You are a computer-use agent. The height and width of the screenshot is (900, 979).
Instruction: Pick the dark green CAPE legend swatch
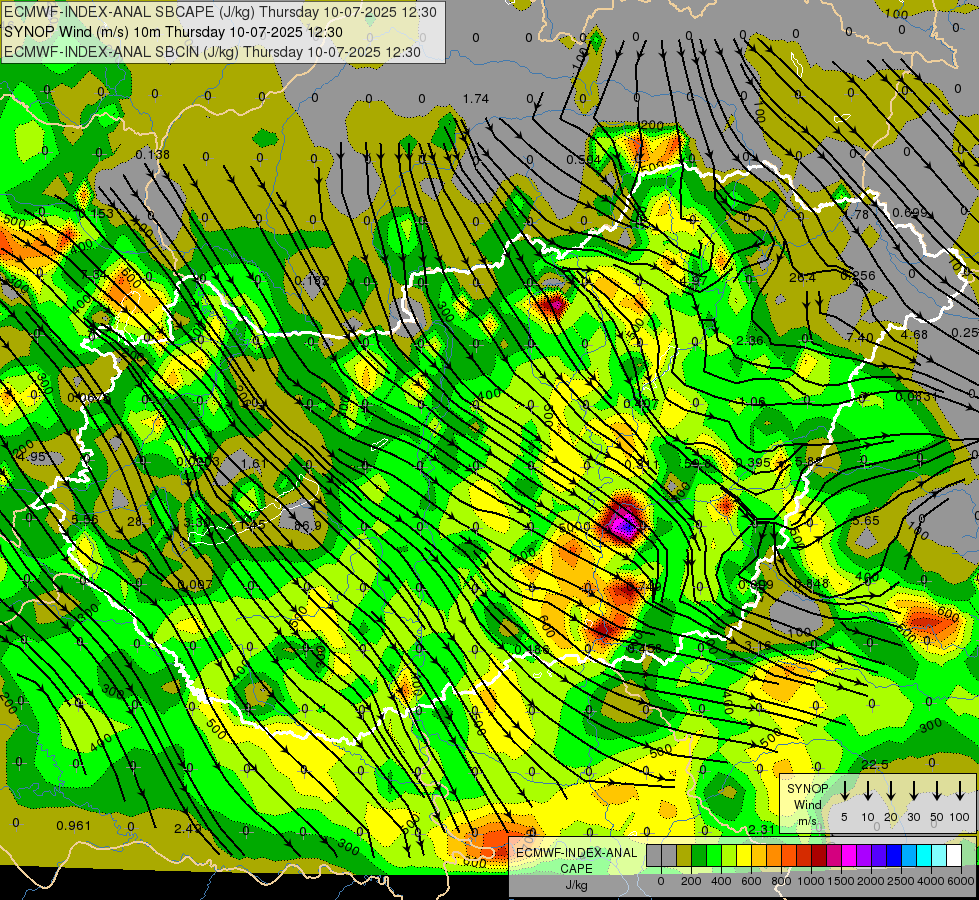tap(699, 856)
